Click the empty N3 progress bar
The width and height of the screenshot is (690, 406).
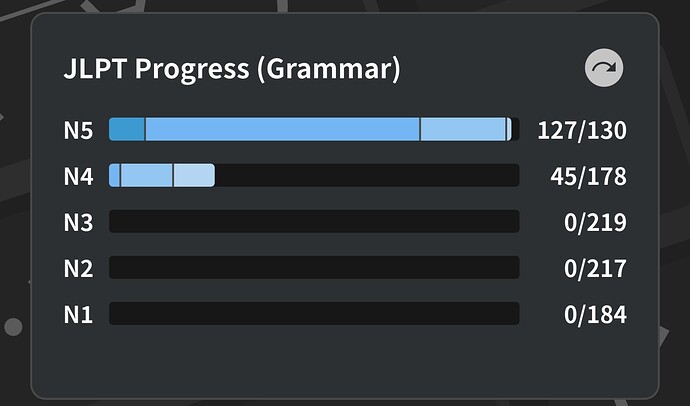click(x=314, y=222)
